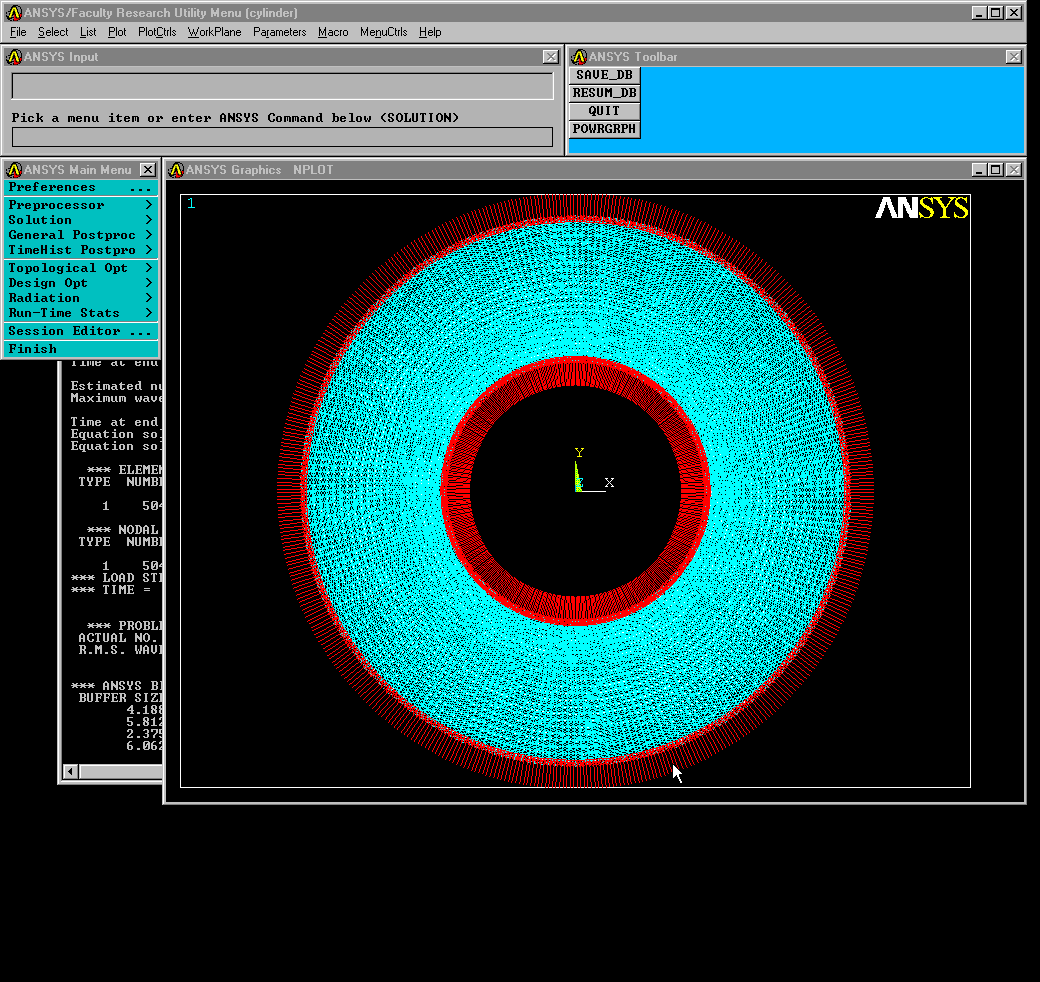Click the ANSYS command input field
The height and width of the screenshot is (982, 1040).
click(x=283, y=137)
